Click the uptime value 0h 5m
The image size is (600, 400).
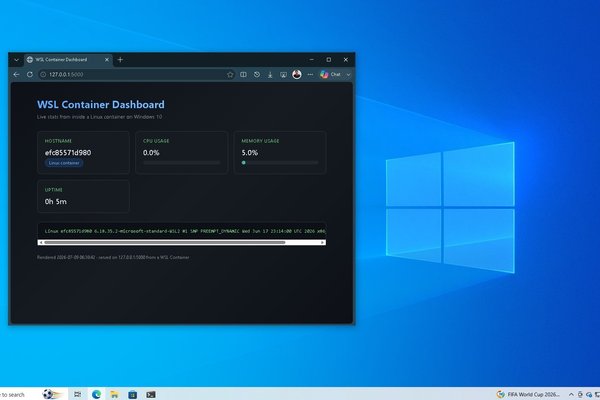coord(55,202)
